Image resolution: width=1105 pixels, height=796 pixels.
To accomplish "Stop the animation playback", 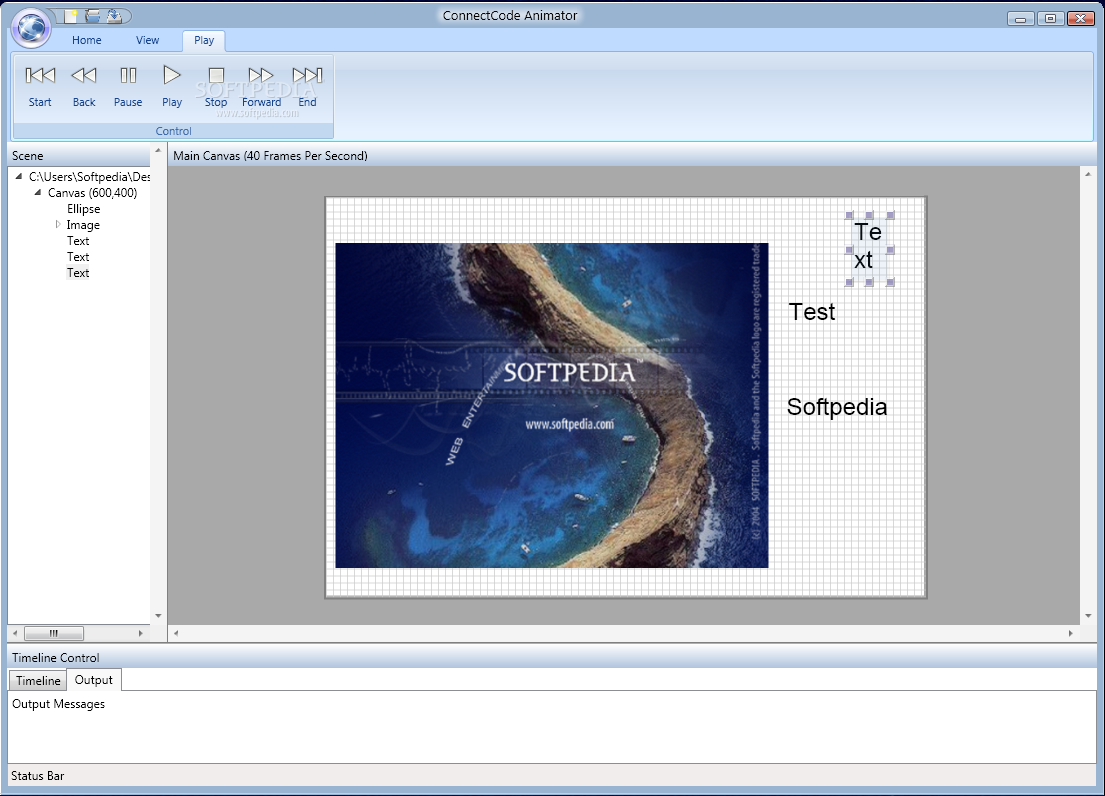I will (216, 87).
